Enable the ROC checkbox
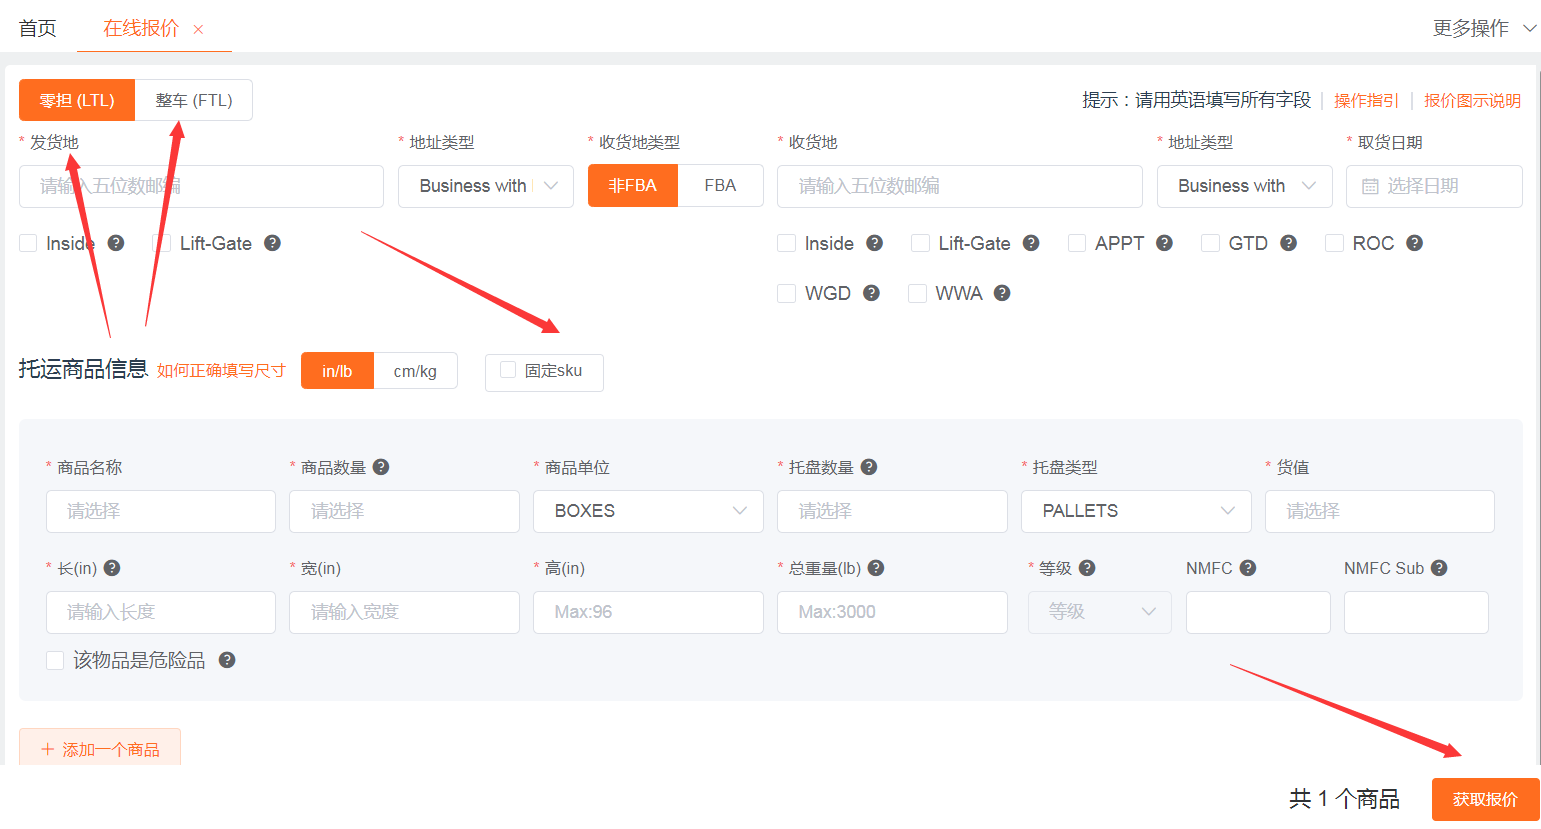Image resolution: width=1541 pixels, height=829 pixels. pos(1334,243)
